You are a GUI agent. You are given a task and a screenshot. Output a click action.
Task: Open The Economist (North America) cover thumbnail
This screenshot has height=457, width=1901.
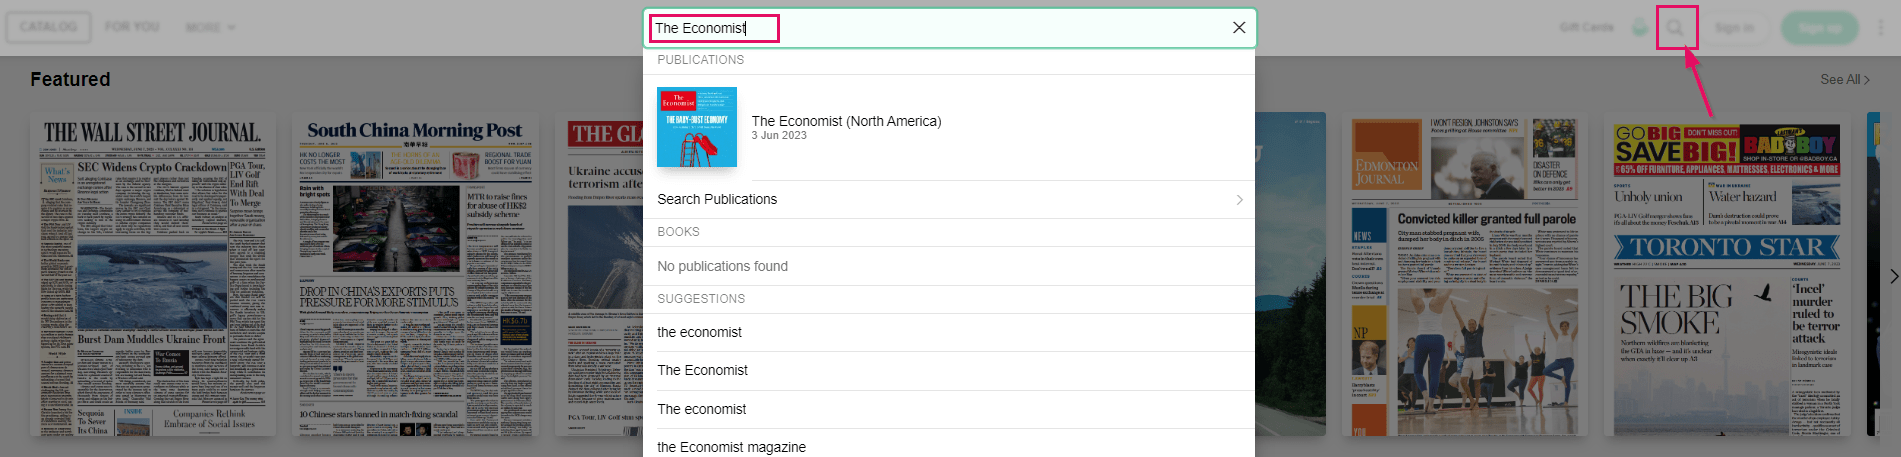point(697,127)
